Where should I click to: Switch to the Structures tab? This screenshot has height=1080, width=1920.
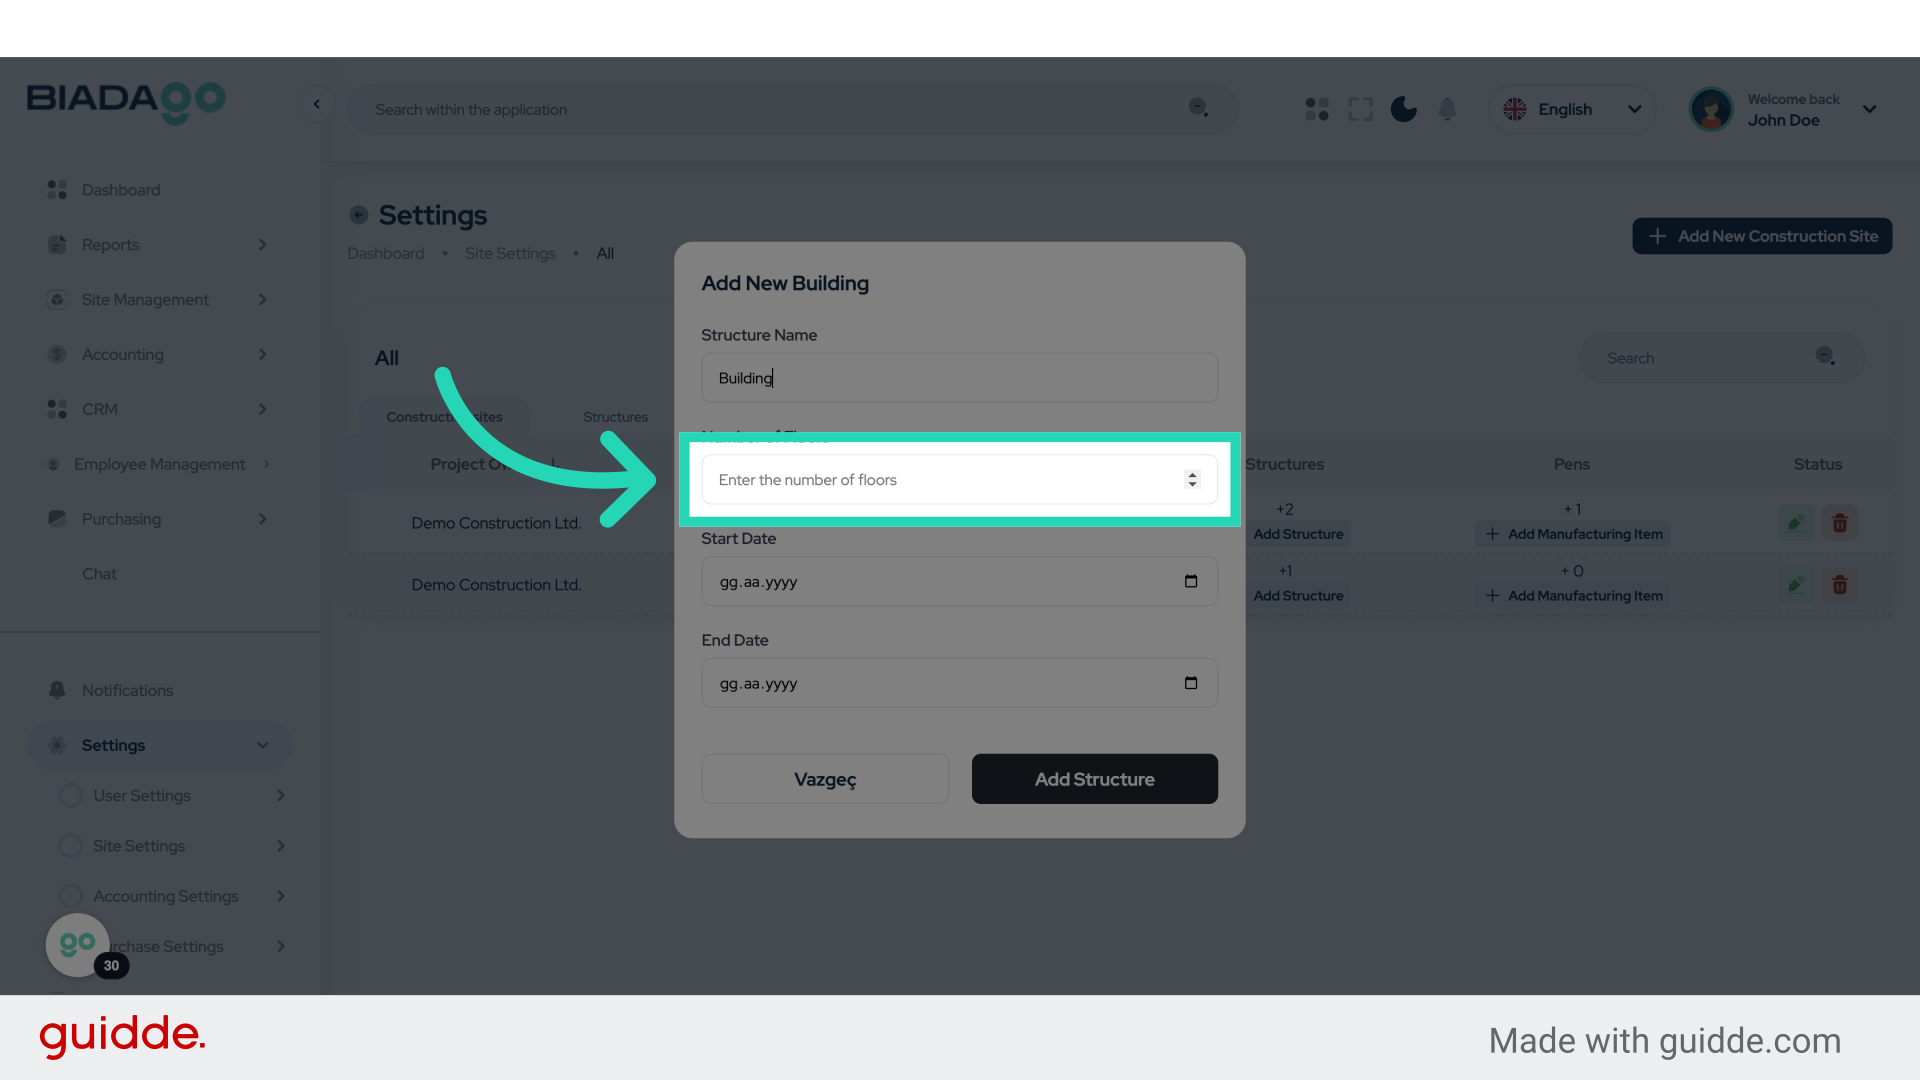[x=615, y=417]
